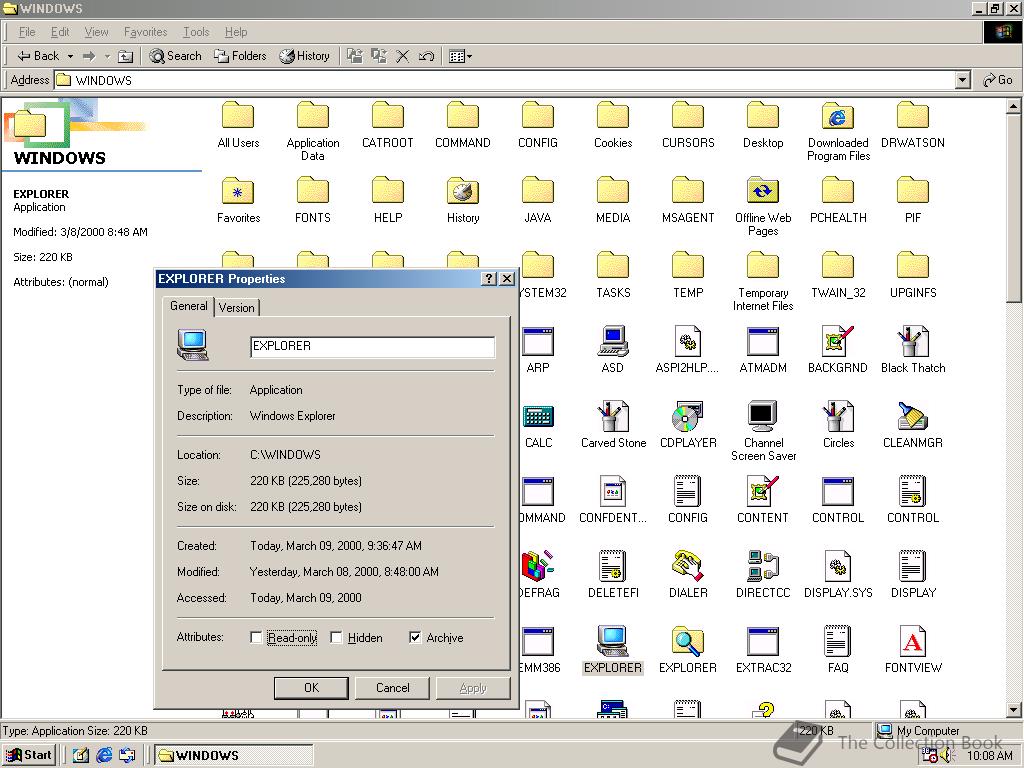The height and width of the screenshot is (768, 1024).
Task: Select the DEFRAG icon
Action: click(537, 566)
